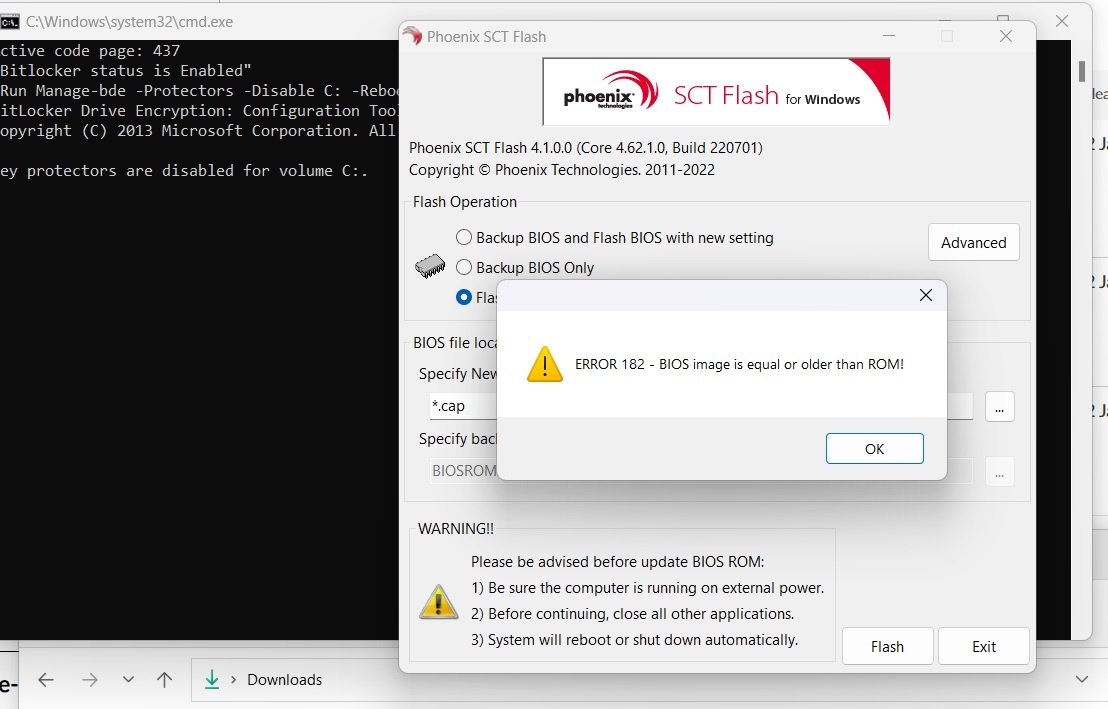1108x709 pixels.
Task: Click the Phoenix SCT Flash banner logo
Action: click(x=716, y=92)
